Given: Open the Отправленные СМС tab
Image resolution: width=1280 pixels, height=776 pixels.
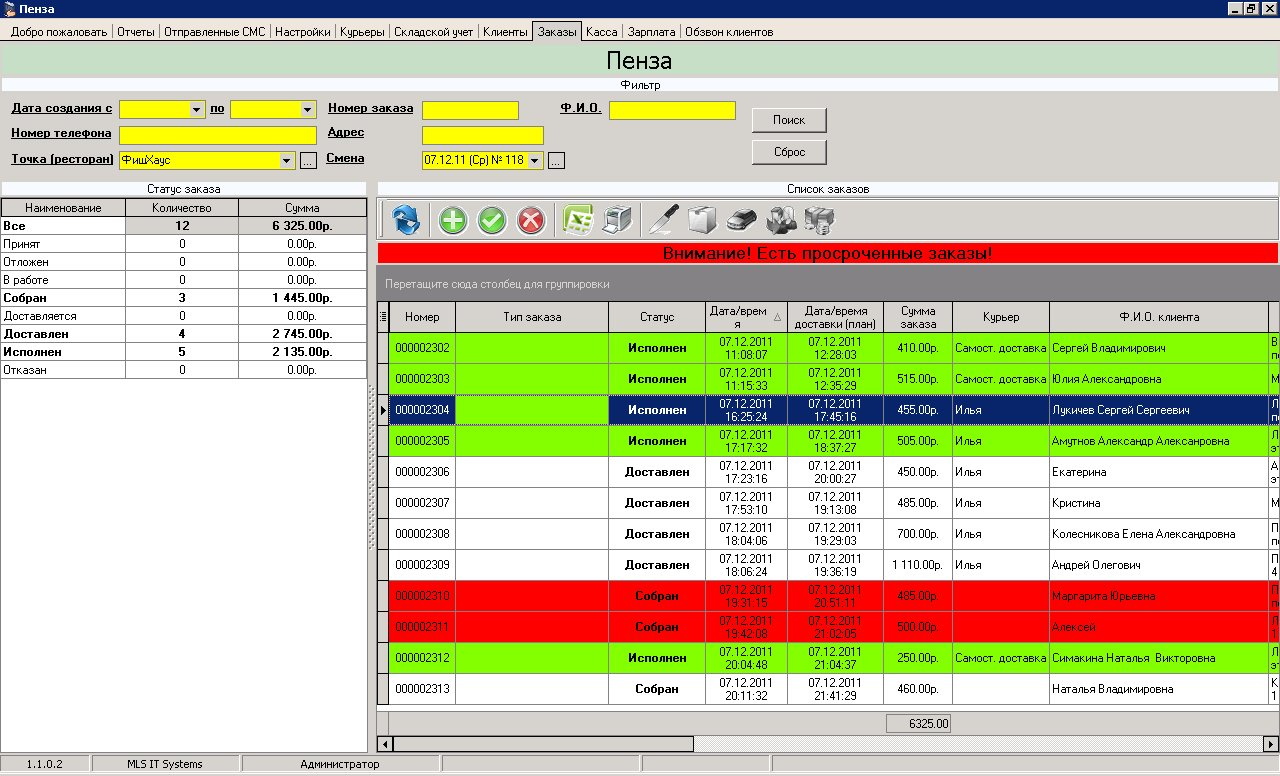Looking at the screenshot, I should tap(214, 31).
